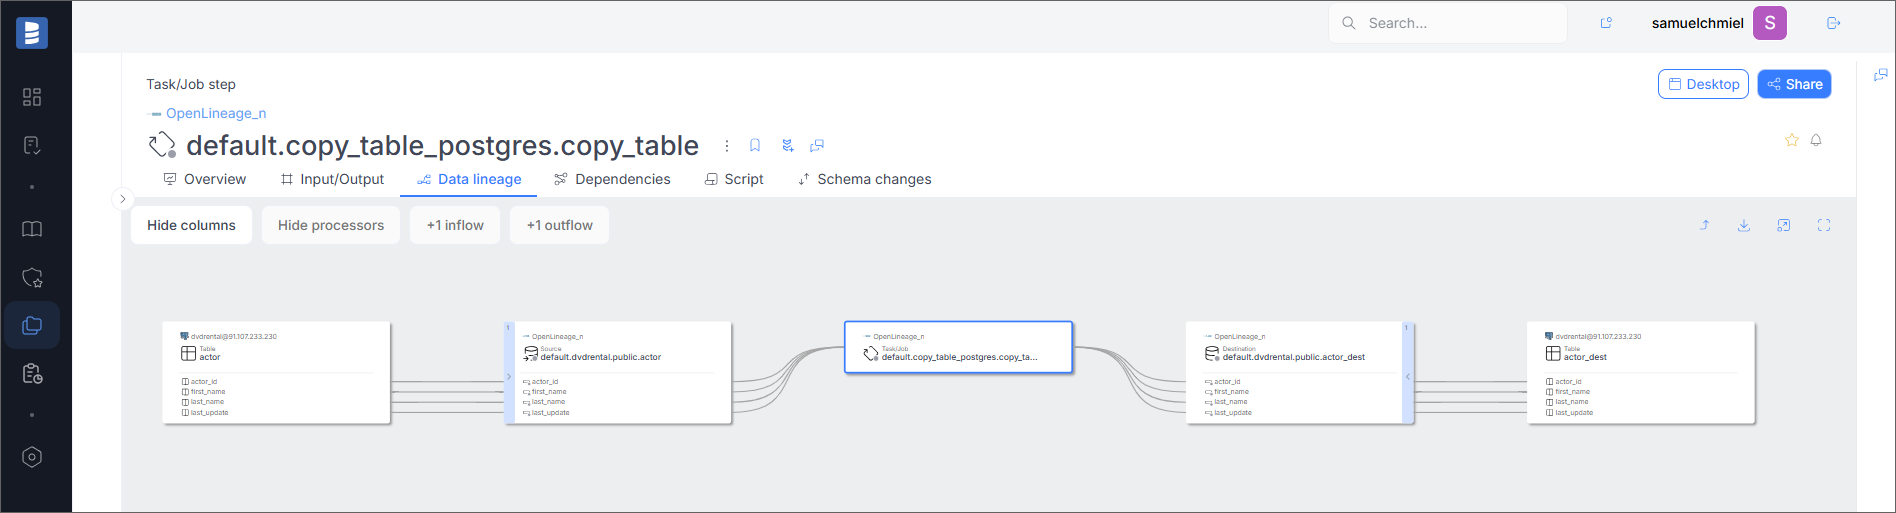The height and width of the screenshot is (513, 1896).
Task: Click the fit-to-view icon above the diagram
Action: click(x=1784, y=225)
